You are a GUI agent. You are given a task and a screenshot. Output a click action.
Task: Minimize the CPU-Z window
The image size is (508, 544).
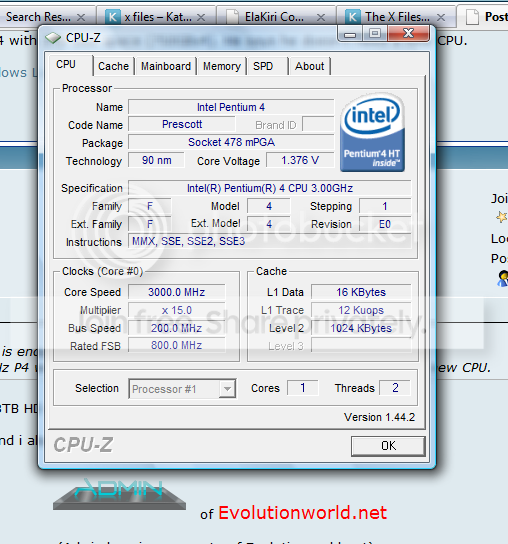350,34
